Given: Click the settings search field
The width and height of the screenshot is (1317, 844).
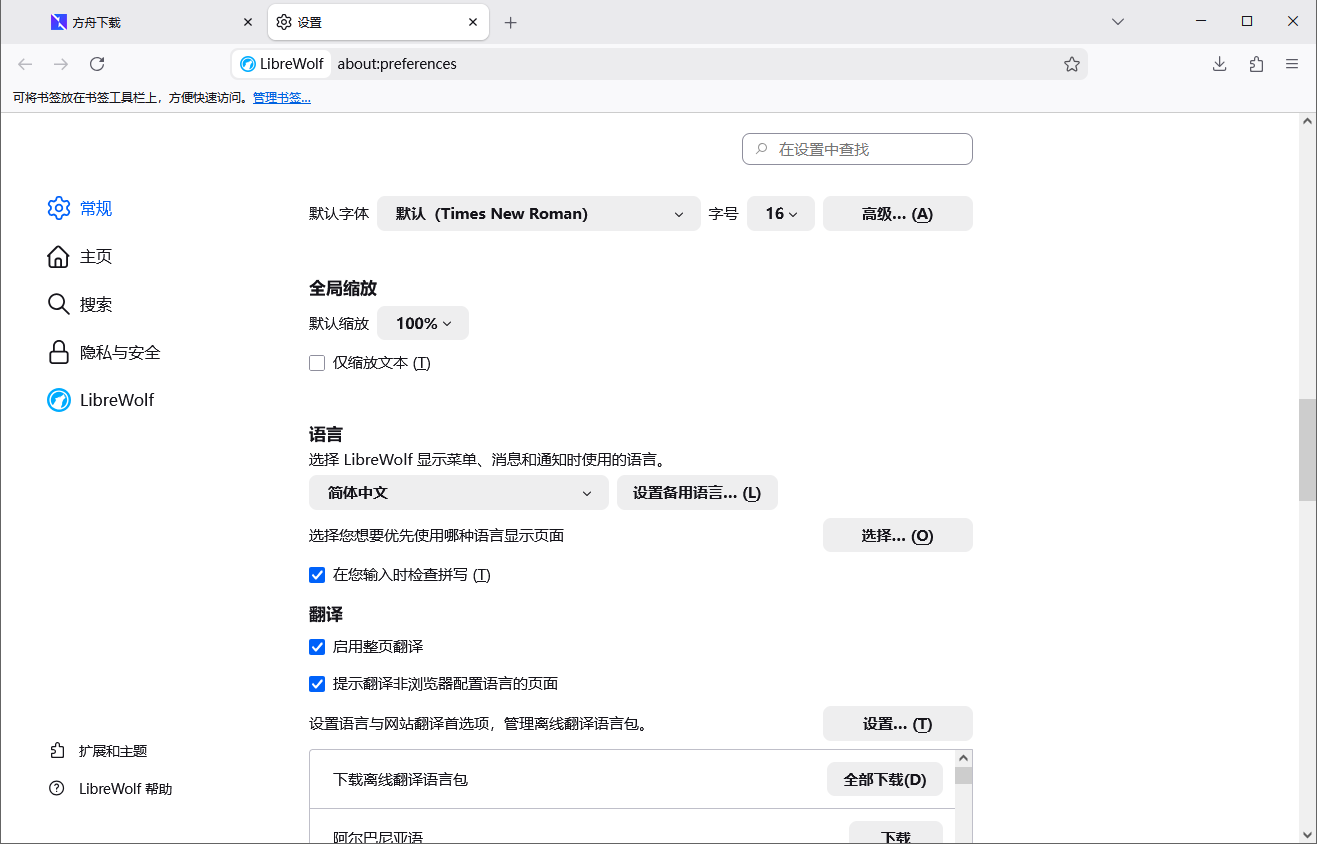Looking at the screenshot, I should (x=857, y=148).
